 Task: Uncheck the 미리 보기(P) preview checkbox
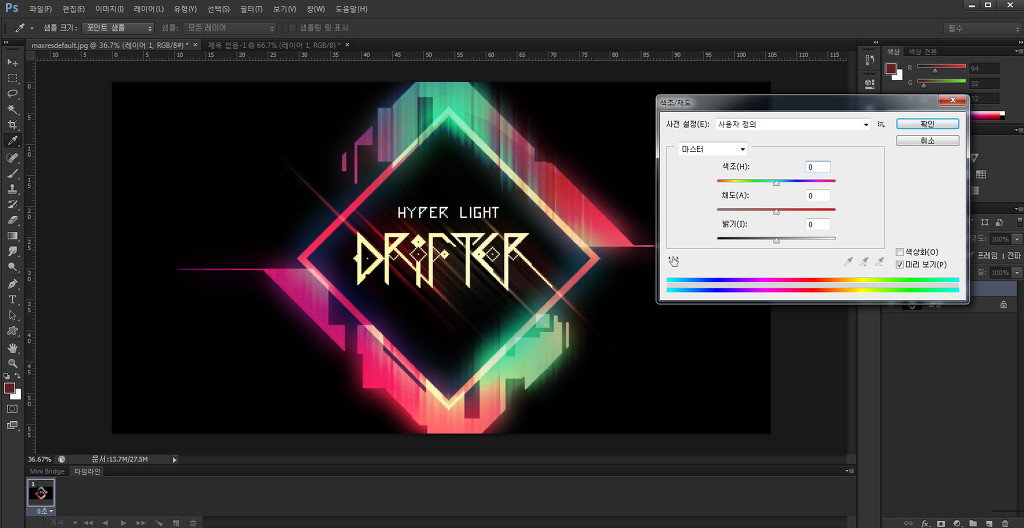tap(900, 264)
